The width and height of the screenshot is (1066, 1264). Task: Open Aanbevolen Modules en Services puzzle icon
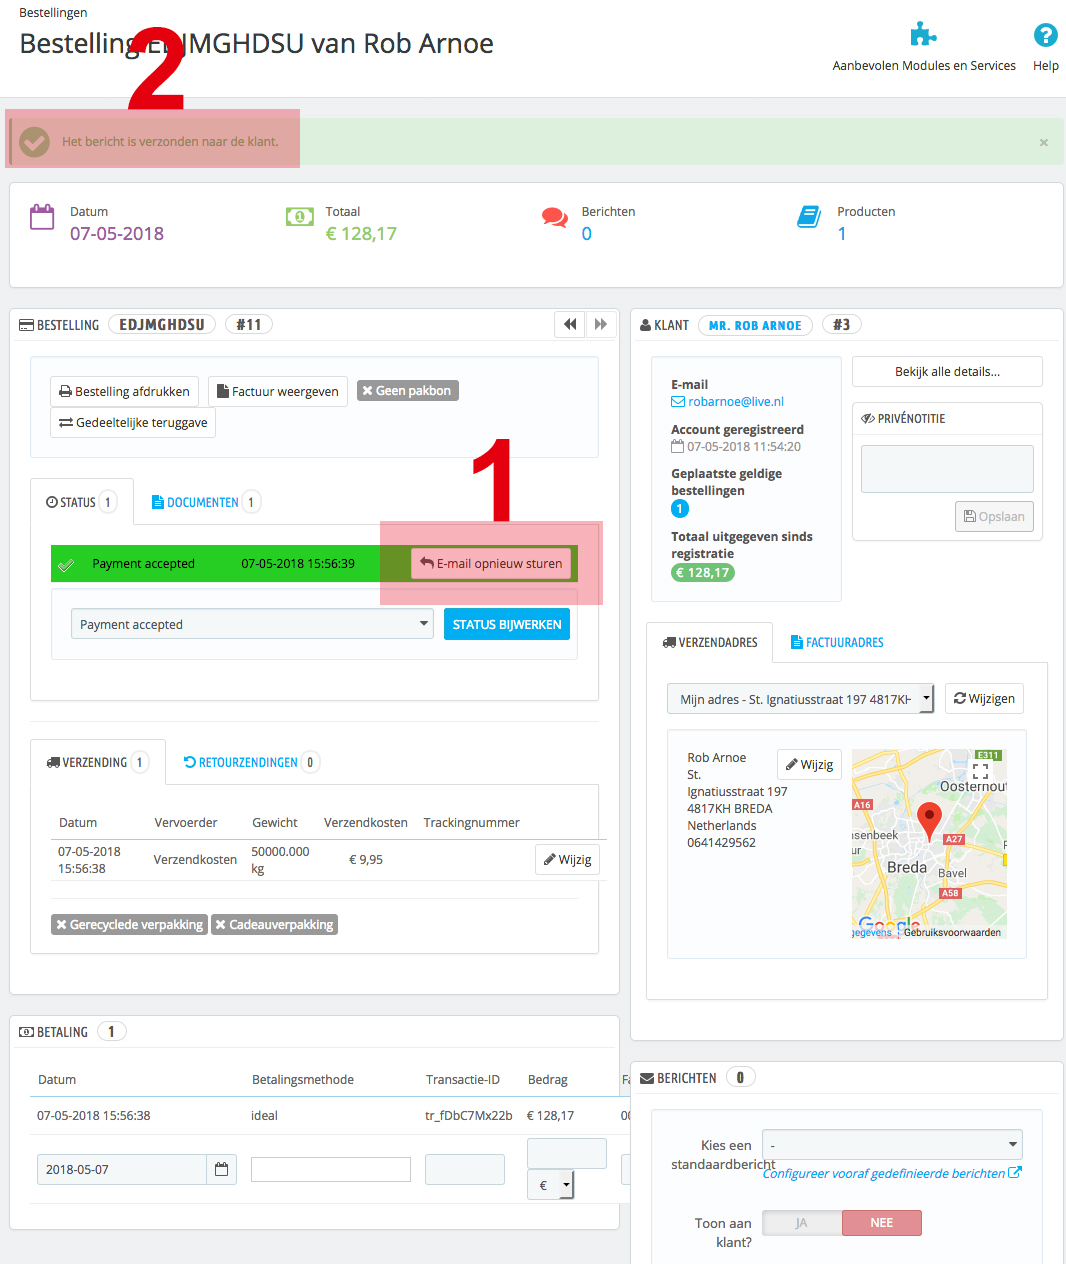click(923, 35)
